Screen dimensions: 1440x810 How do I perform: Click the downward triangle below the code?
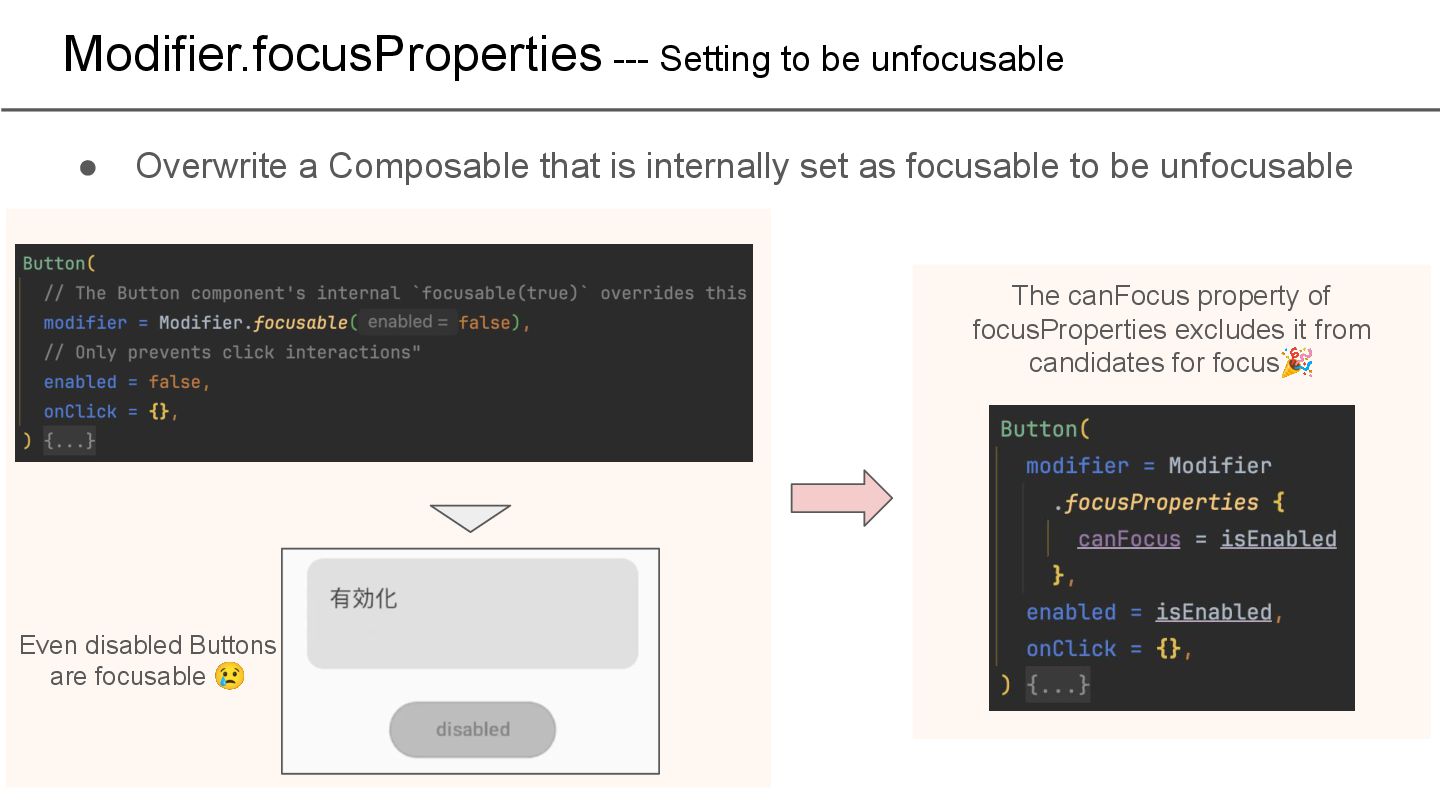tap(470, 518)
